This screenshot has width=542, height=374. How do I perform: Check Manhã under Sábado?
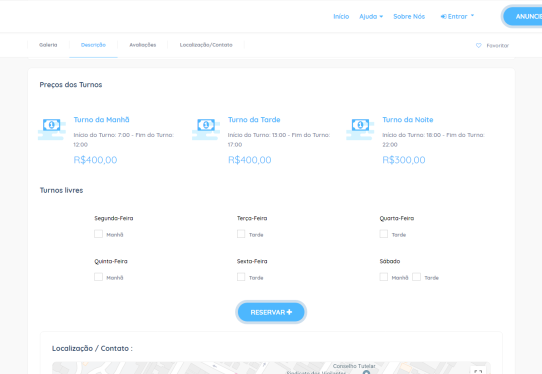coord(384,277)
